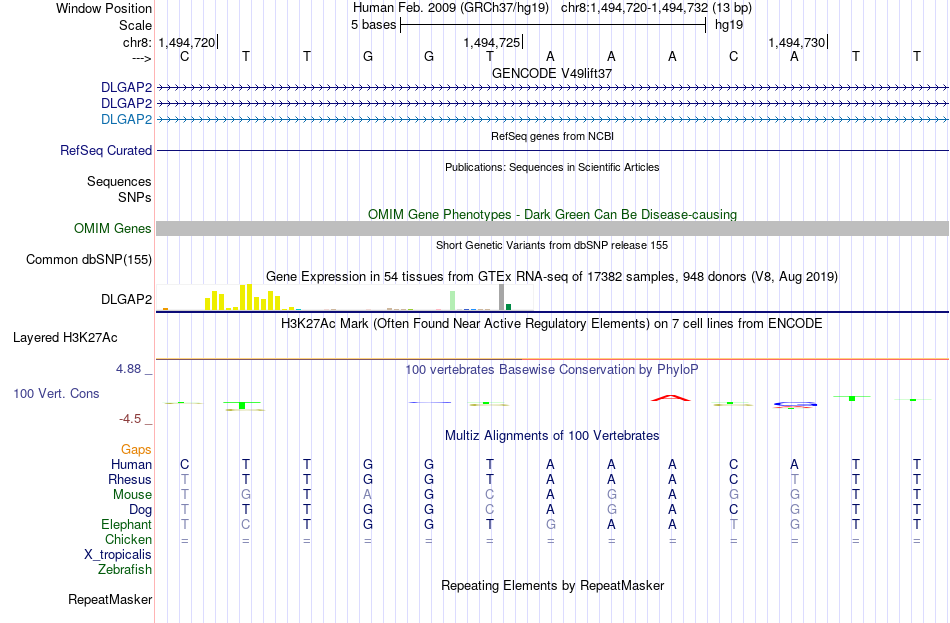The width and height of the screenshot is (950, 623).
Task: Click the Publications: Sequences in Scientific Articles title
Action: (552, 167)
